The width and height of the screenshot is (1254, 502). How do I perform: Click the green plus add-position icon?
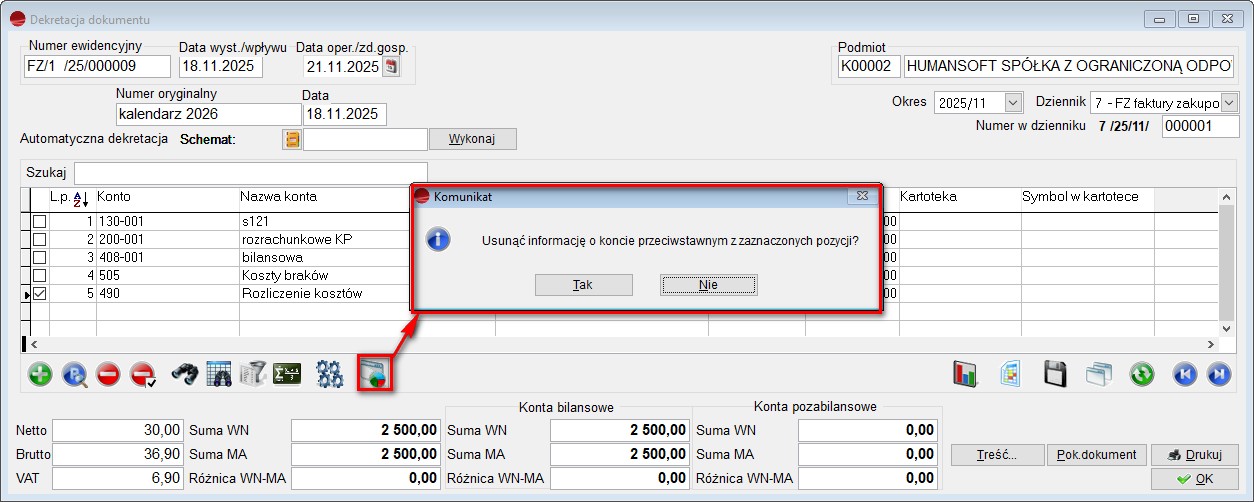(x=41, y=375)
